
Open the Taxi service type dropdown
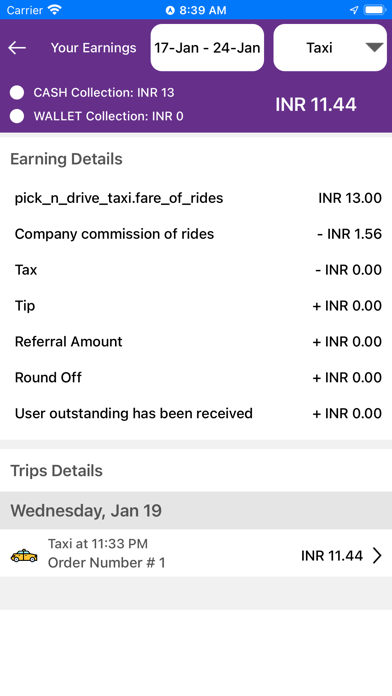click(330, 47)
